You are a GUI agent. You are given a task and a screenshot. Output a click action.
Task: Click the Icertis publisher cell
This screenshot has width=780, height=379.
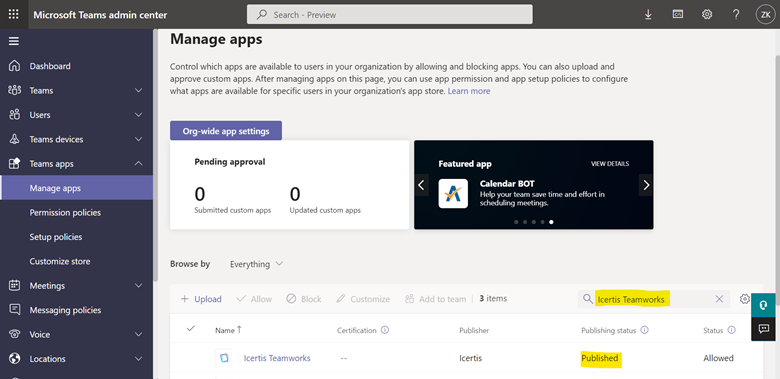click(x=471, y=358)
